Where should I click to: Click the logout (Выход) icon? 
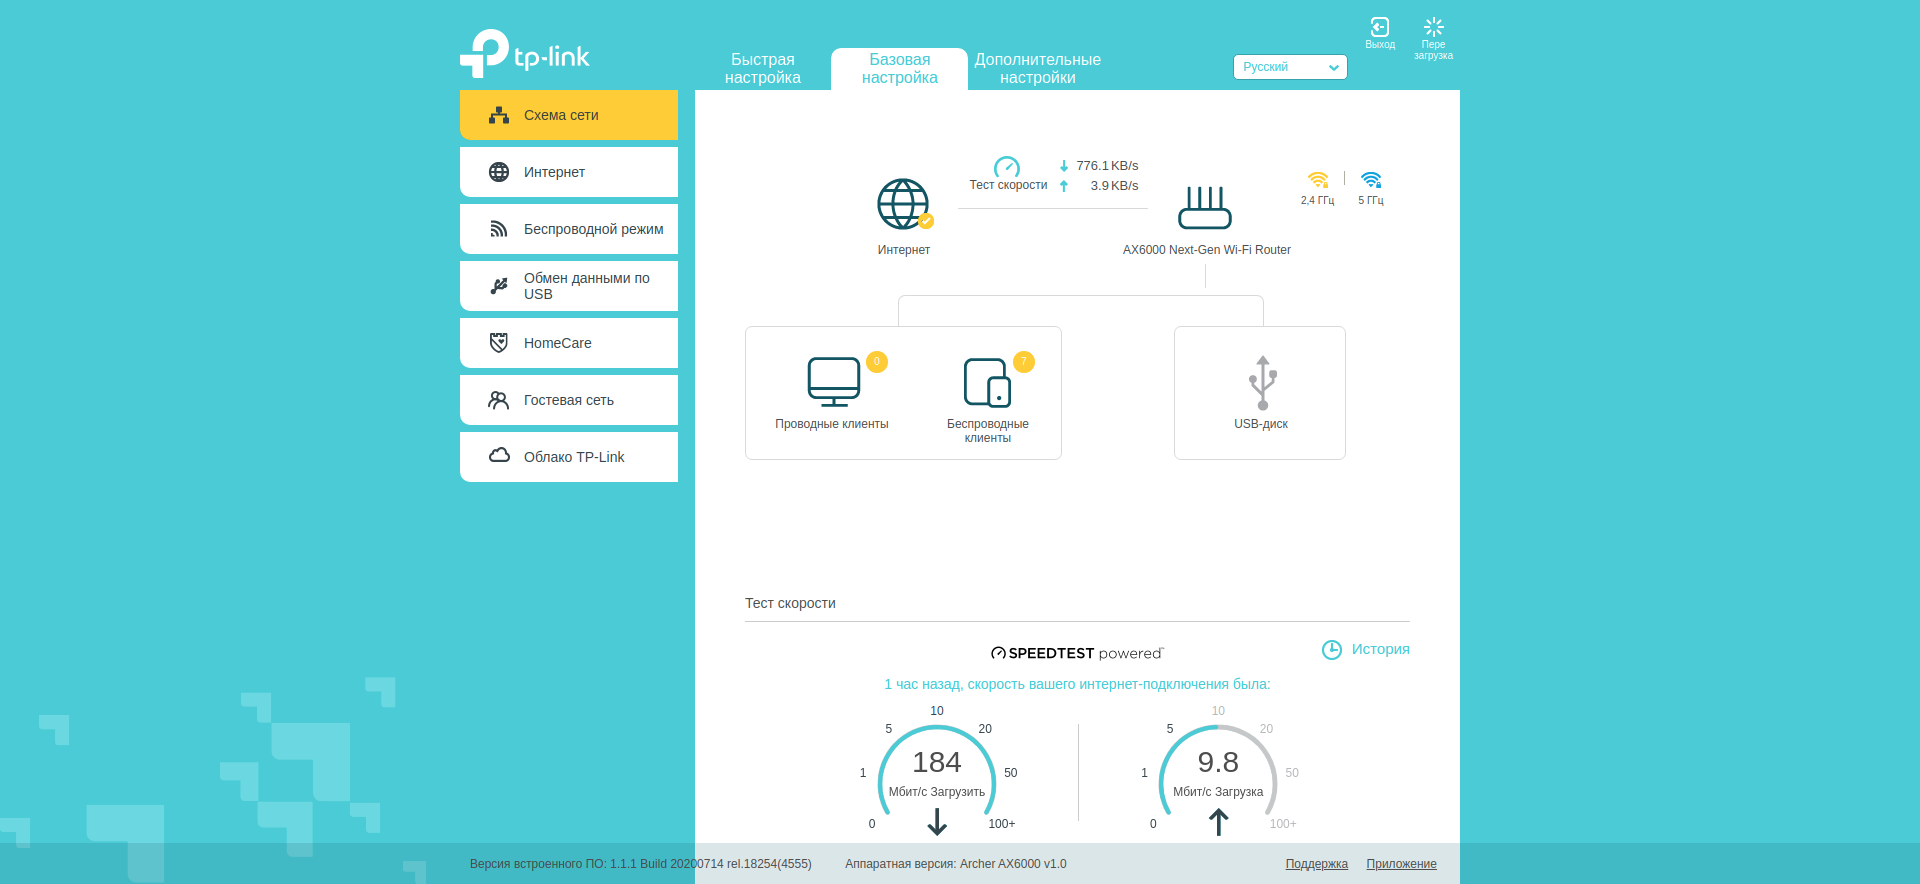tap(1379, 28)
